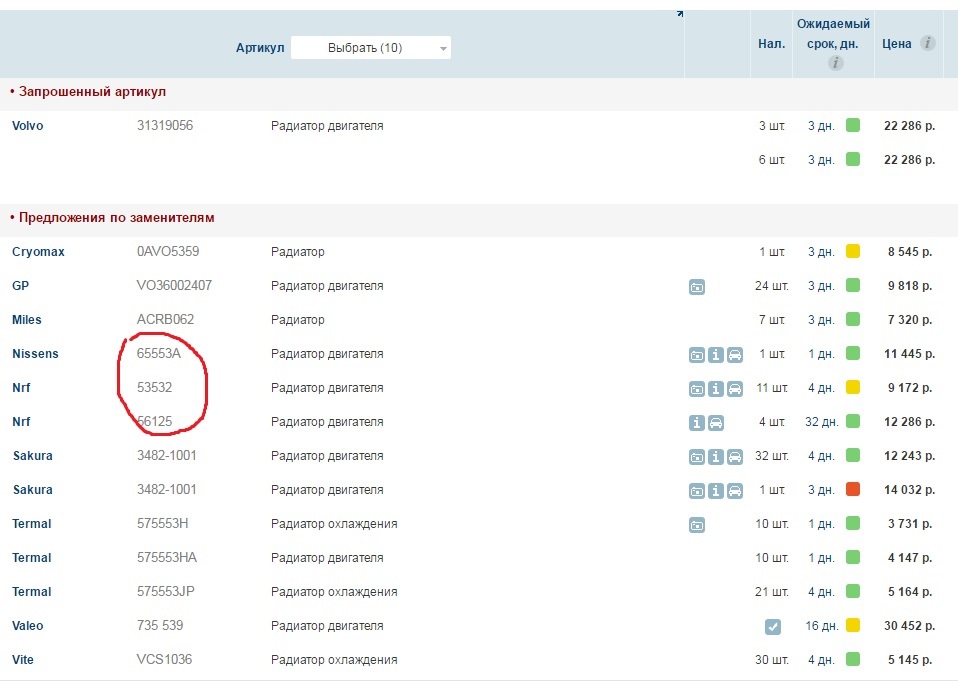Open Volvo brand link
The height and width of the screenshot is (692, 958).
(x=27, y=126)
